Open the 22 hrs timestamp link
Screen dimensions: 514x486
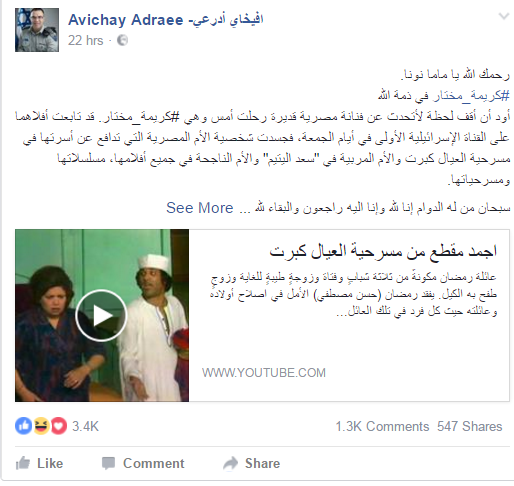point(86,40)
